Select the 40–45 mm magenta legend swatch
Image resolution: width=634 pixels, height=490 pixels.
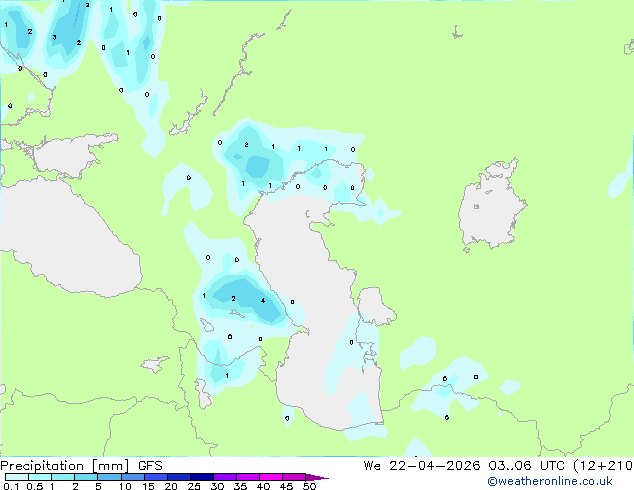tap(271, 477)
